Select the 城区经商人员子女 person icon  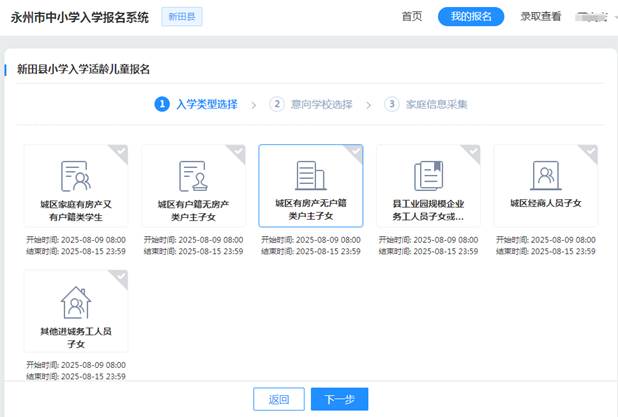(x=545, y=175)
